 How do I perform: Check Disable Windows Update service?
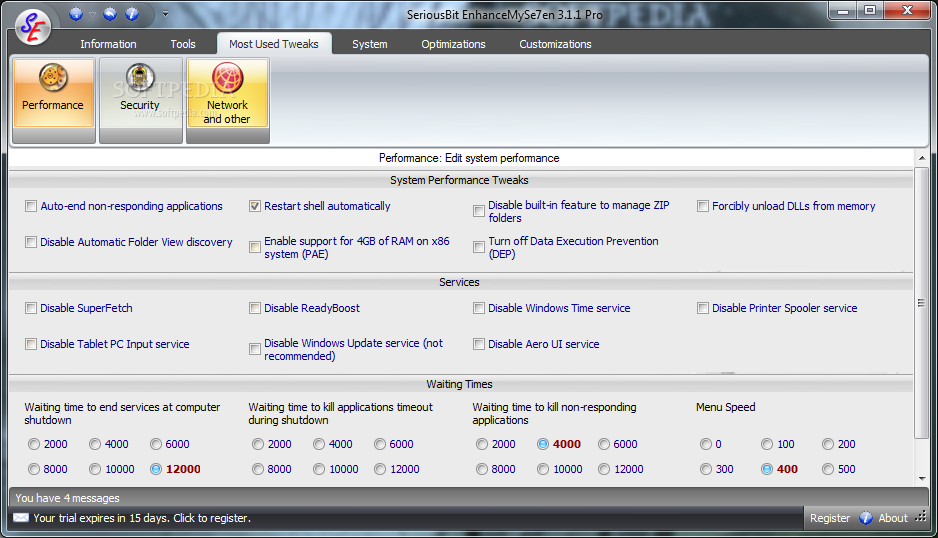[x=255, y=349]
